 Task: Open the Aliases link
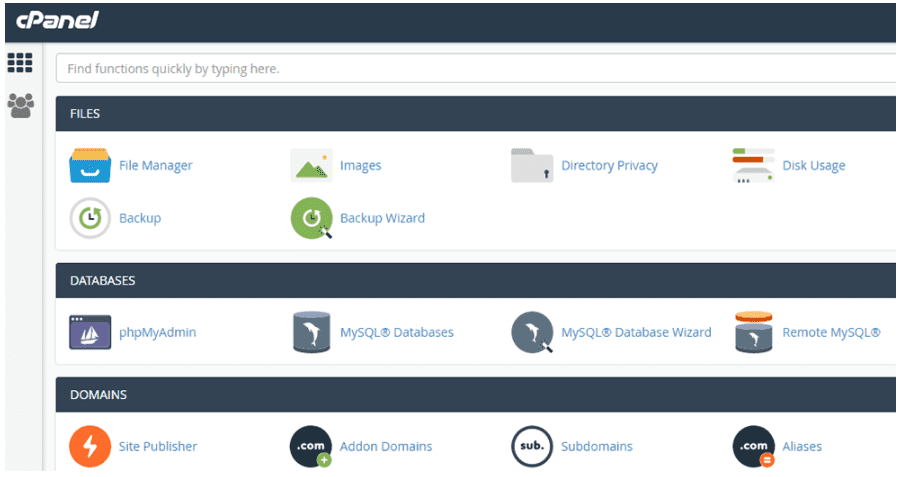802,447
